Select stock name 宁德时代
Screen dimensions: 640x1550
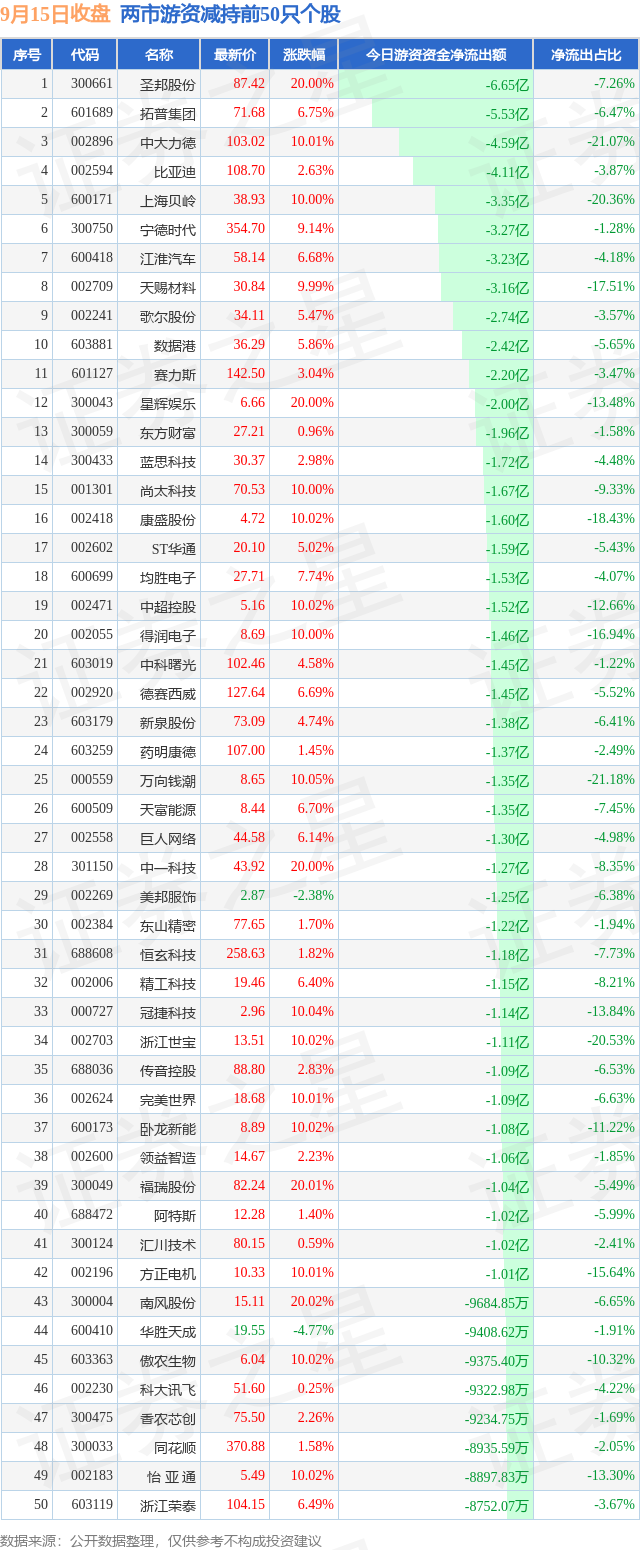click(x=168, y=229)
